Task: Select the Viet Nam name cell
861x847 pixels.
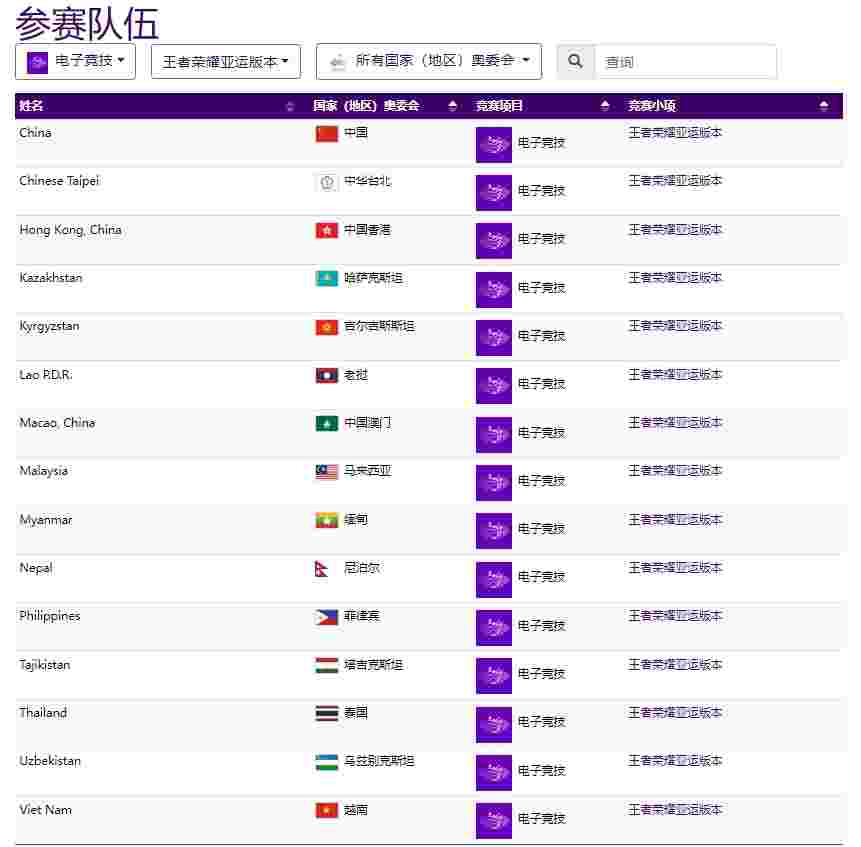Action: coord(46,810)
